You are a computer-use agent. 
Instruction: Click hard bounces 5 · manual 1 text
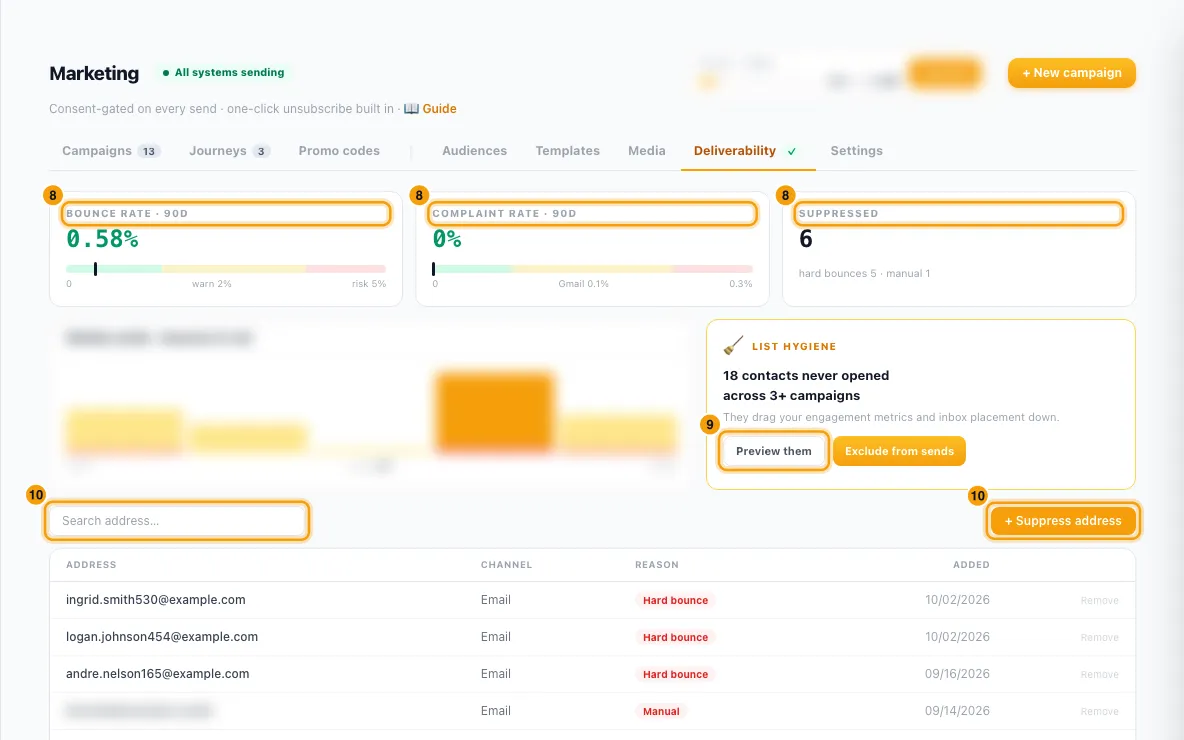(x=865, y=273)
